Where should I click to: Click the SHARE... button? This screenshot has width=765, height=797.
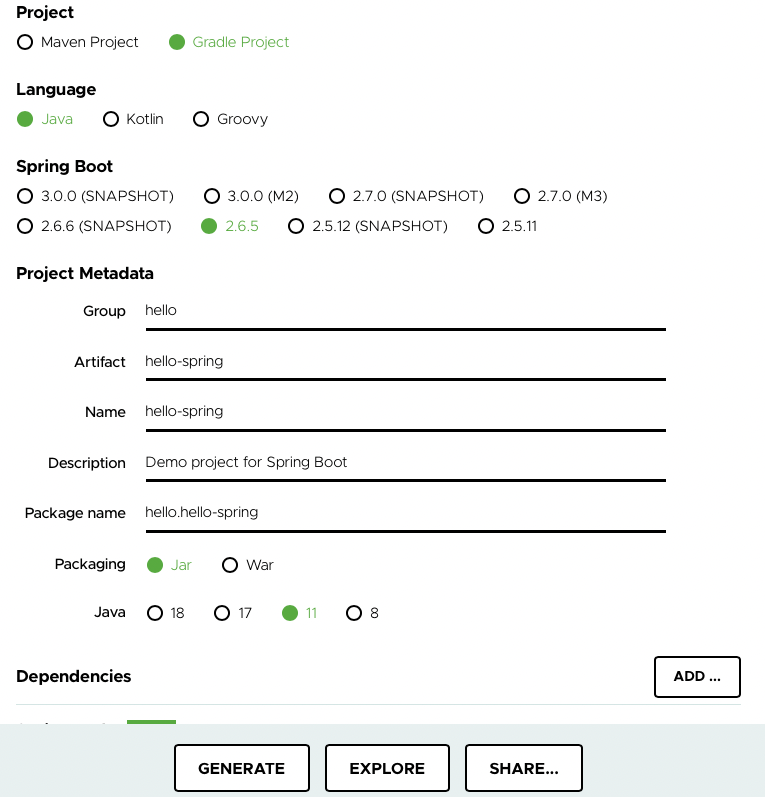(524, 768)
